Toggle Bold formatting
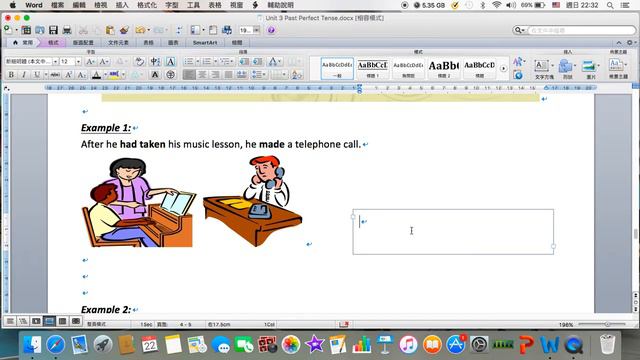 [11, 75]
